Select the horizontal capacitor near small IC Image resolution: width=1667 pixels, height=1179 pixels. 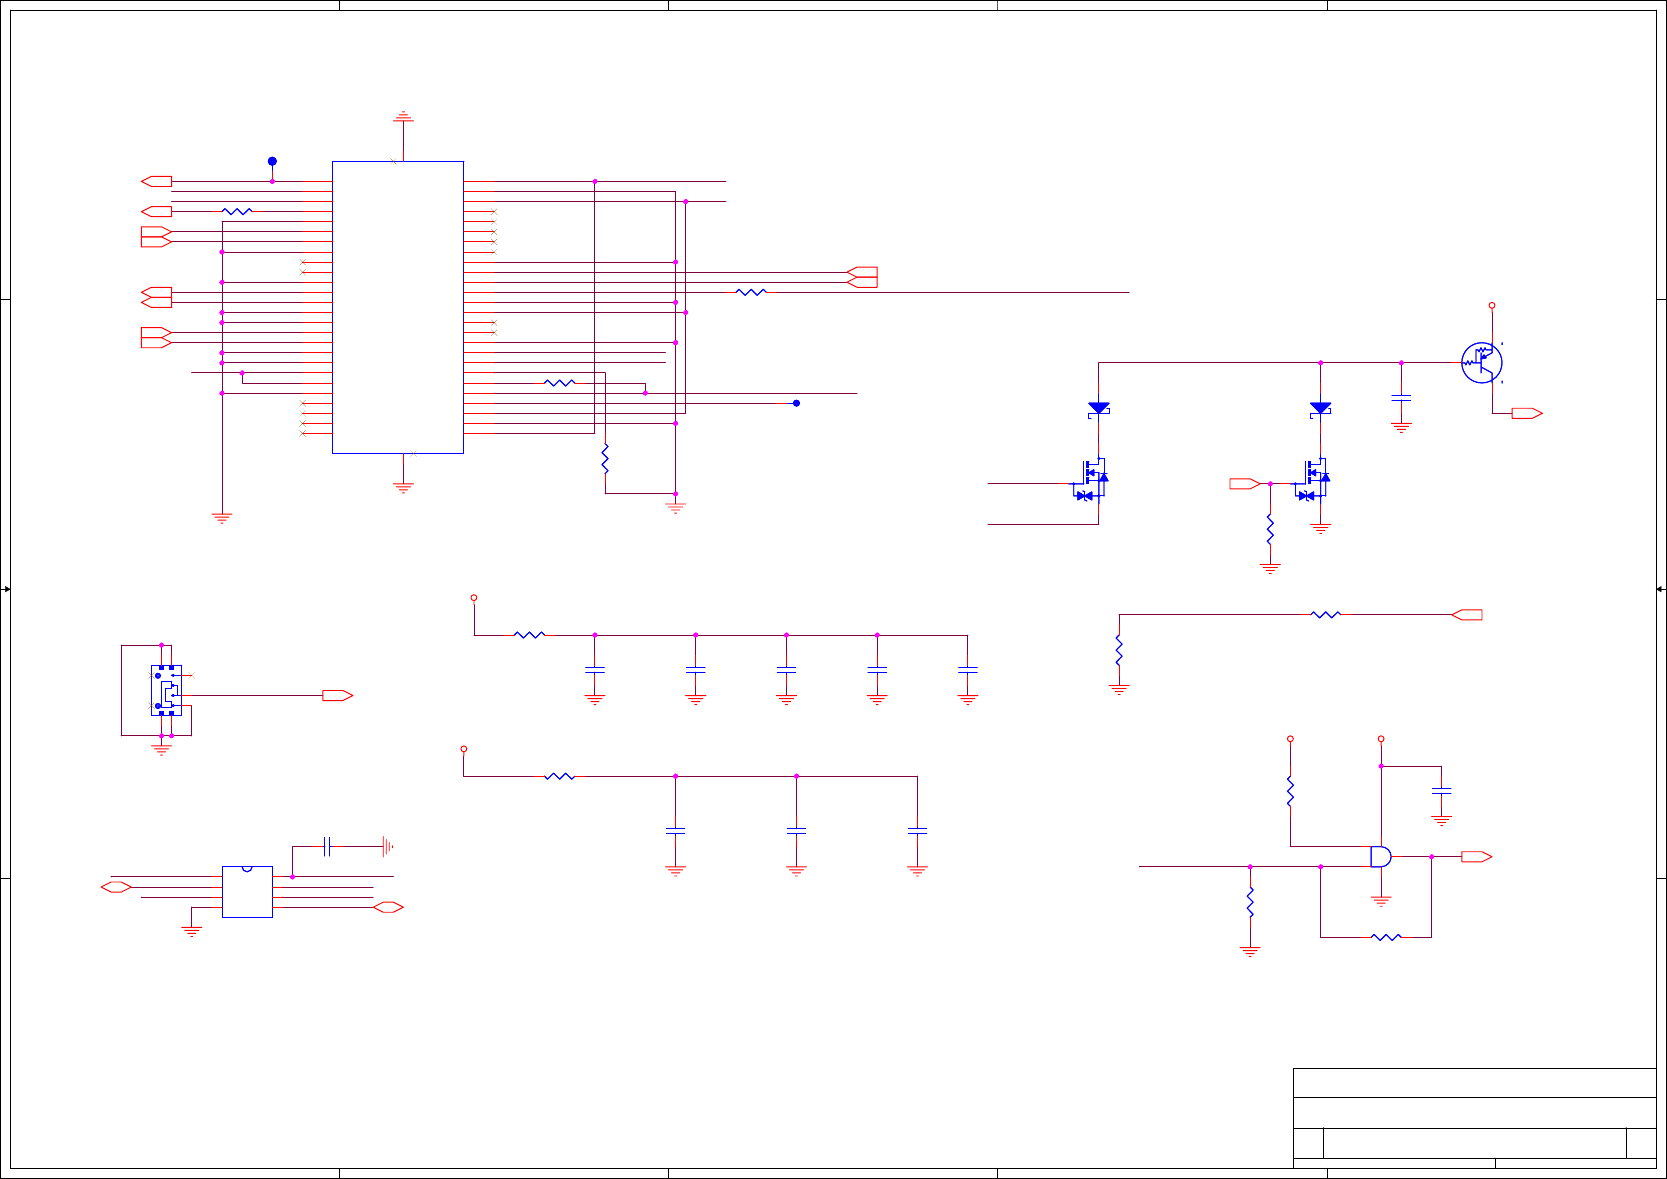(x=327, y=847)
